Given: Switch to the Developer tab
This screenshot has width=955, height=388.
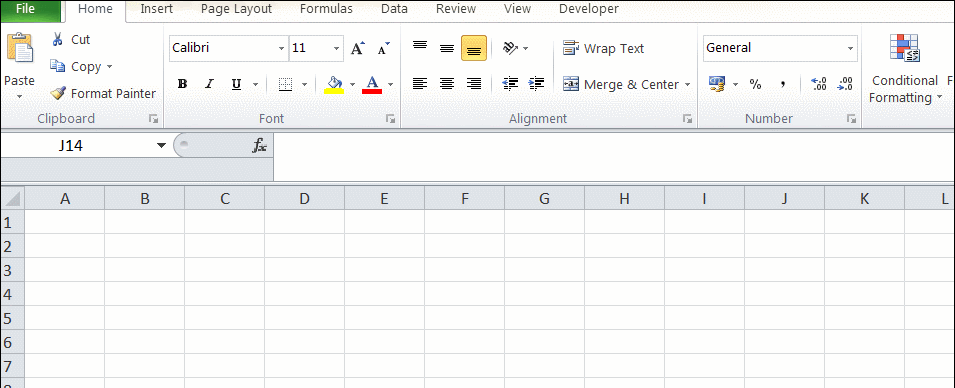Looking at the screenshot, I should (589, 9).
